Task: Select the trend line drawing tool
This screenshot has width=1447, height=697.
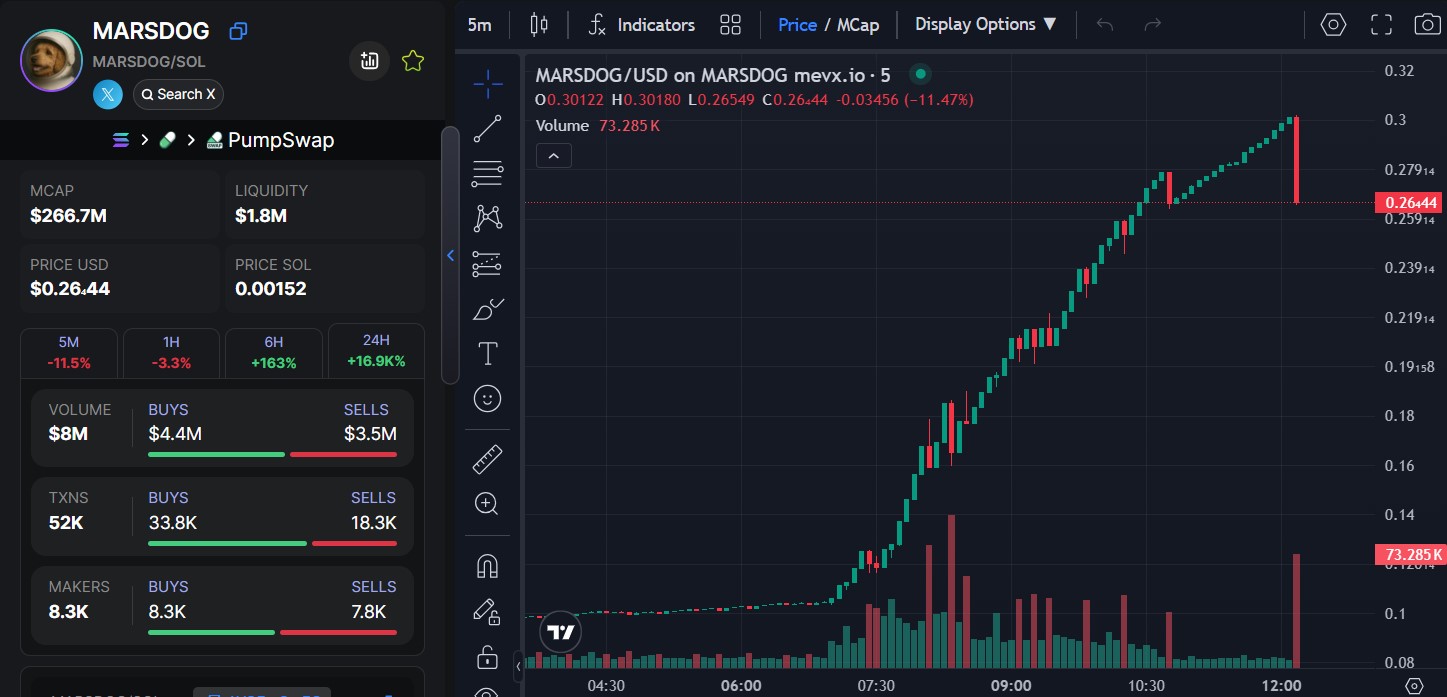Action: 487,128
